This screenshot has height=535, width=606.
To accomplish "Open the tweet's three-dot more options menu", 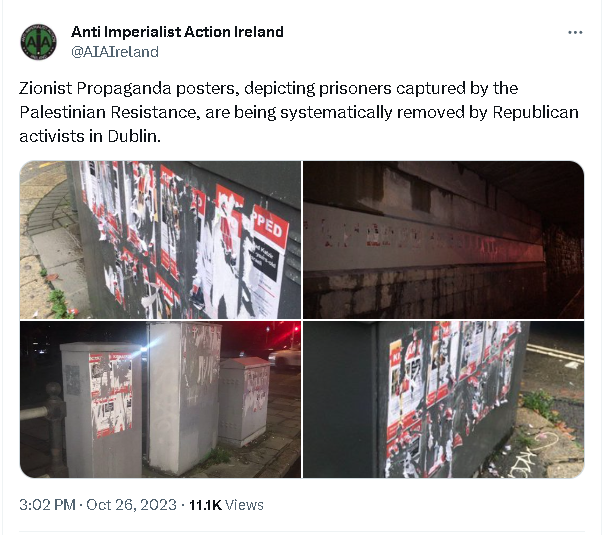I will pyautogui.click(x=575, y=32).
